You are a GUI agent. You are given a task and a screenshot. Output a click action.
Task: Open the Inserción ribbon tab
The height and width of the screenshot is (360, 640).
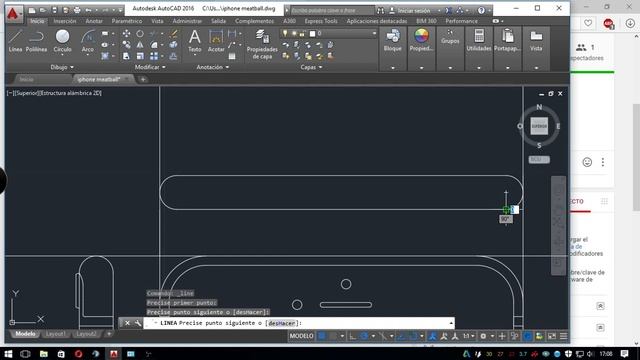pyautogui.click(x=65, y=21)
